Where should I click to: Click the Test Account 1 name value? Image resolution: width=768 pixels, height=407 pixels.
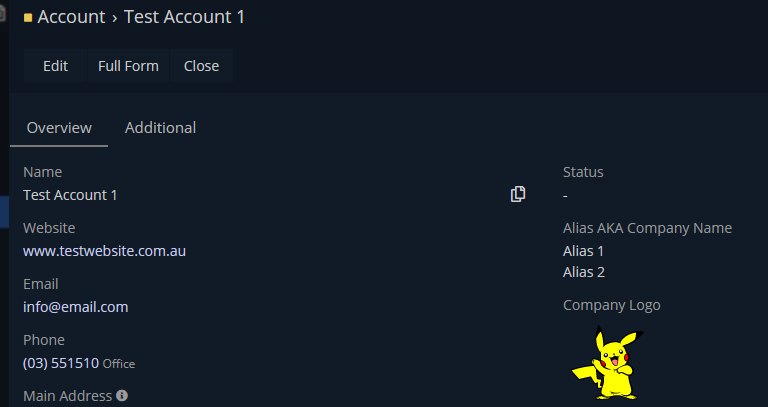(70, 195)
